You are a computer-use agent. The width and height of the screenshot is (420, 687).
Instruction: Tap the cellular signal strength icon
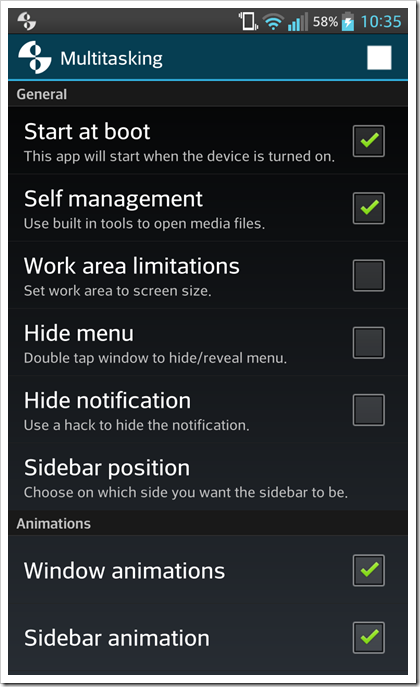(x=298, y=22)
